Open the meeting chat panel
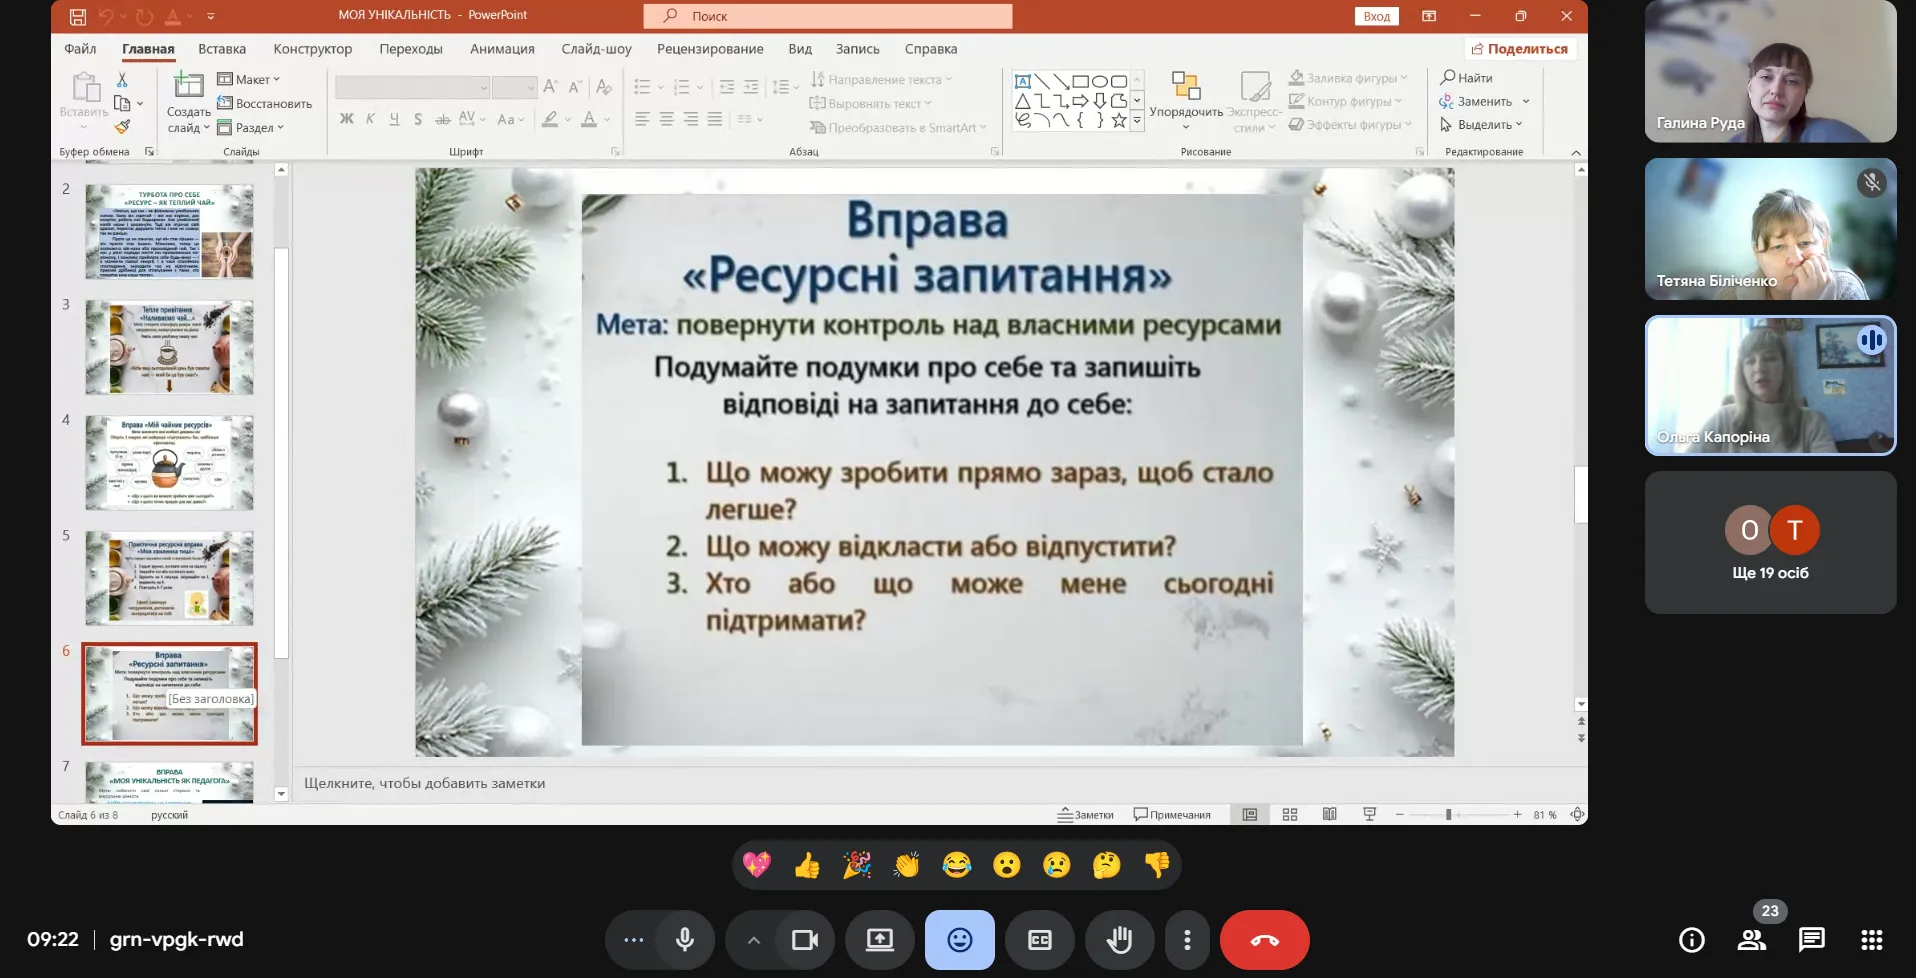This screenshot has width=1916, height=978. [1811, 940]
